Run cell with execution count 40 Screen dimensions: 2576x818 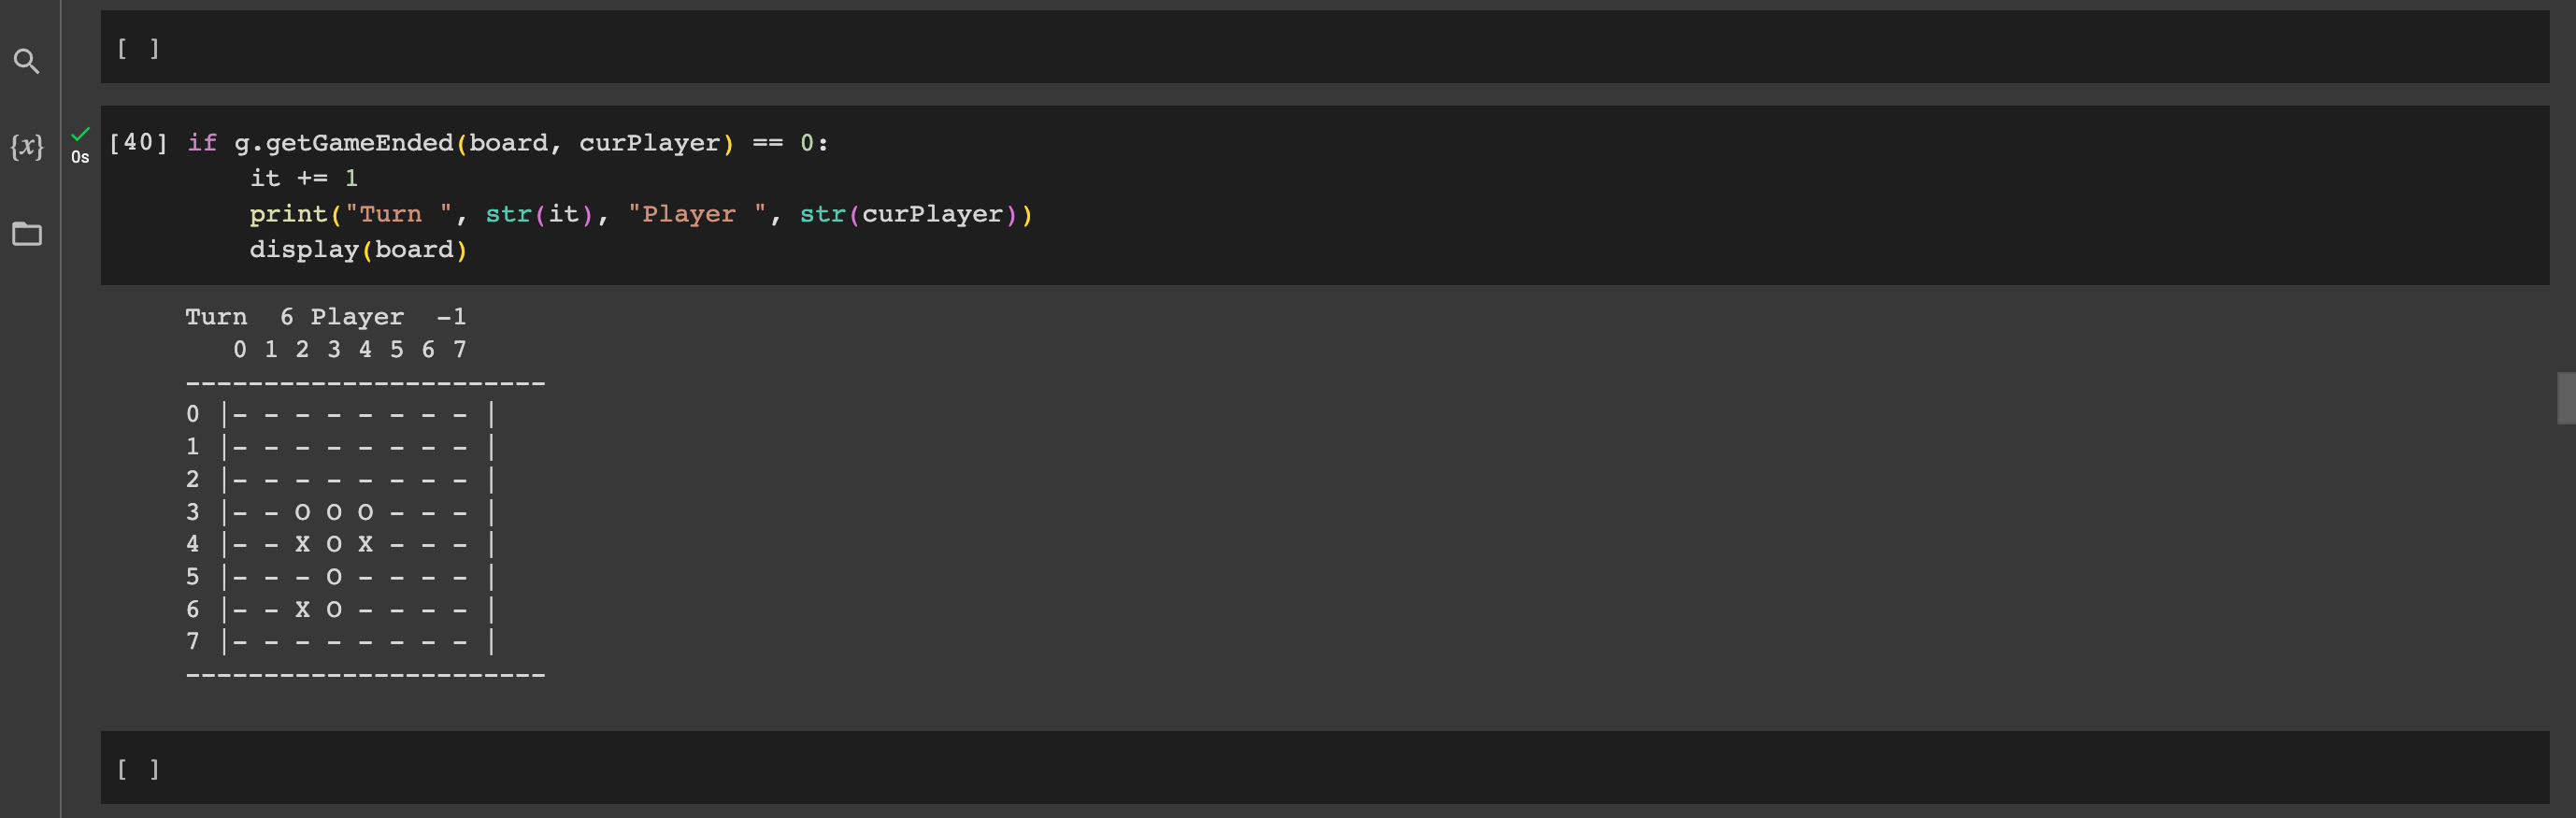click(138, 142)
